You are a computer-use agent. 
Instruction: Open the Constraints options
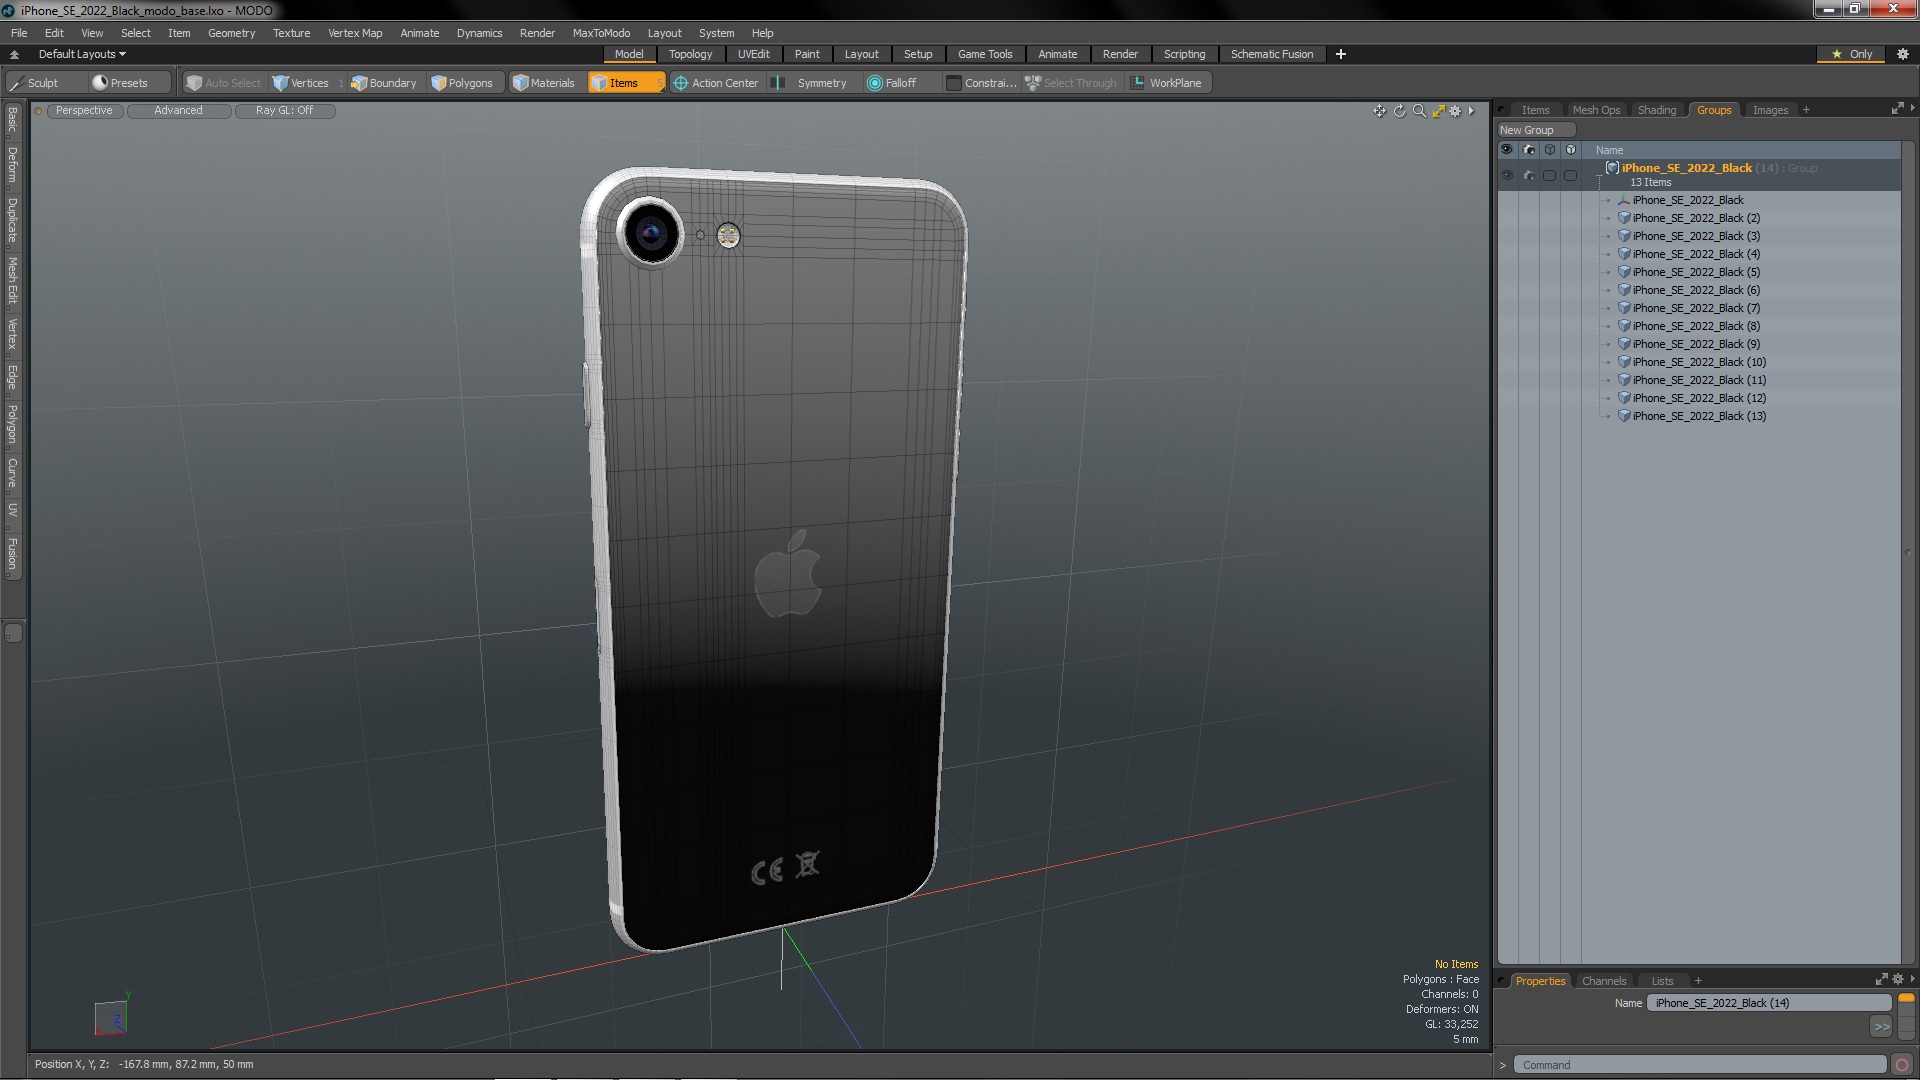point(981,83)
